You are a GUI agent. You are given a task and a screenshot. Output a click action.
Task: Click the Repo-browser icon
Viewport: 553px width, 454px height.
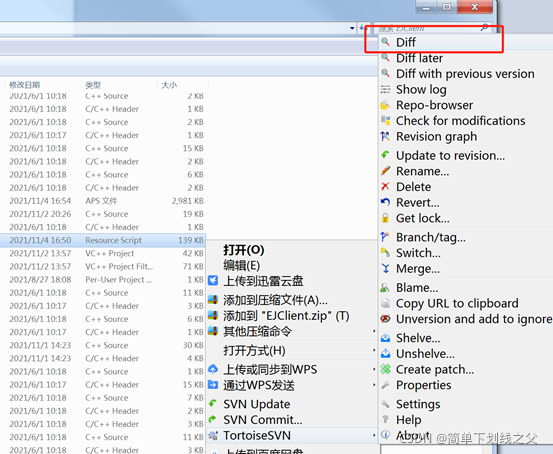click(x=385, y=105)
